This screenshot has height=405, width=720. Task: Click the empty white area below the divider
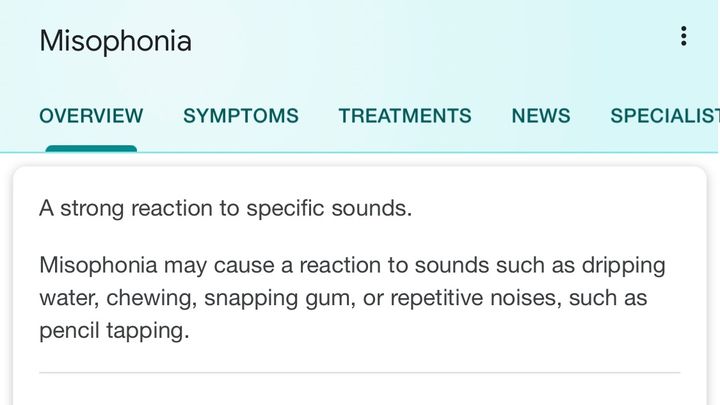tap(359, 391)
